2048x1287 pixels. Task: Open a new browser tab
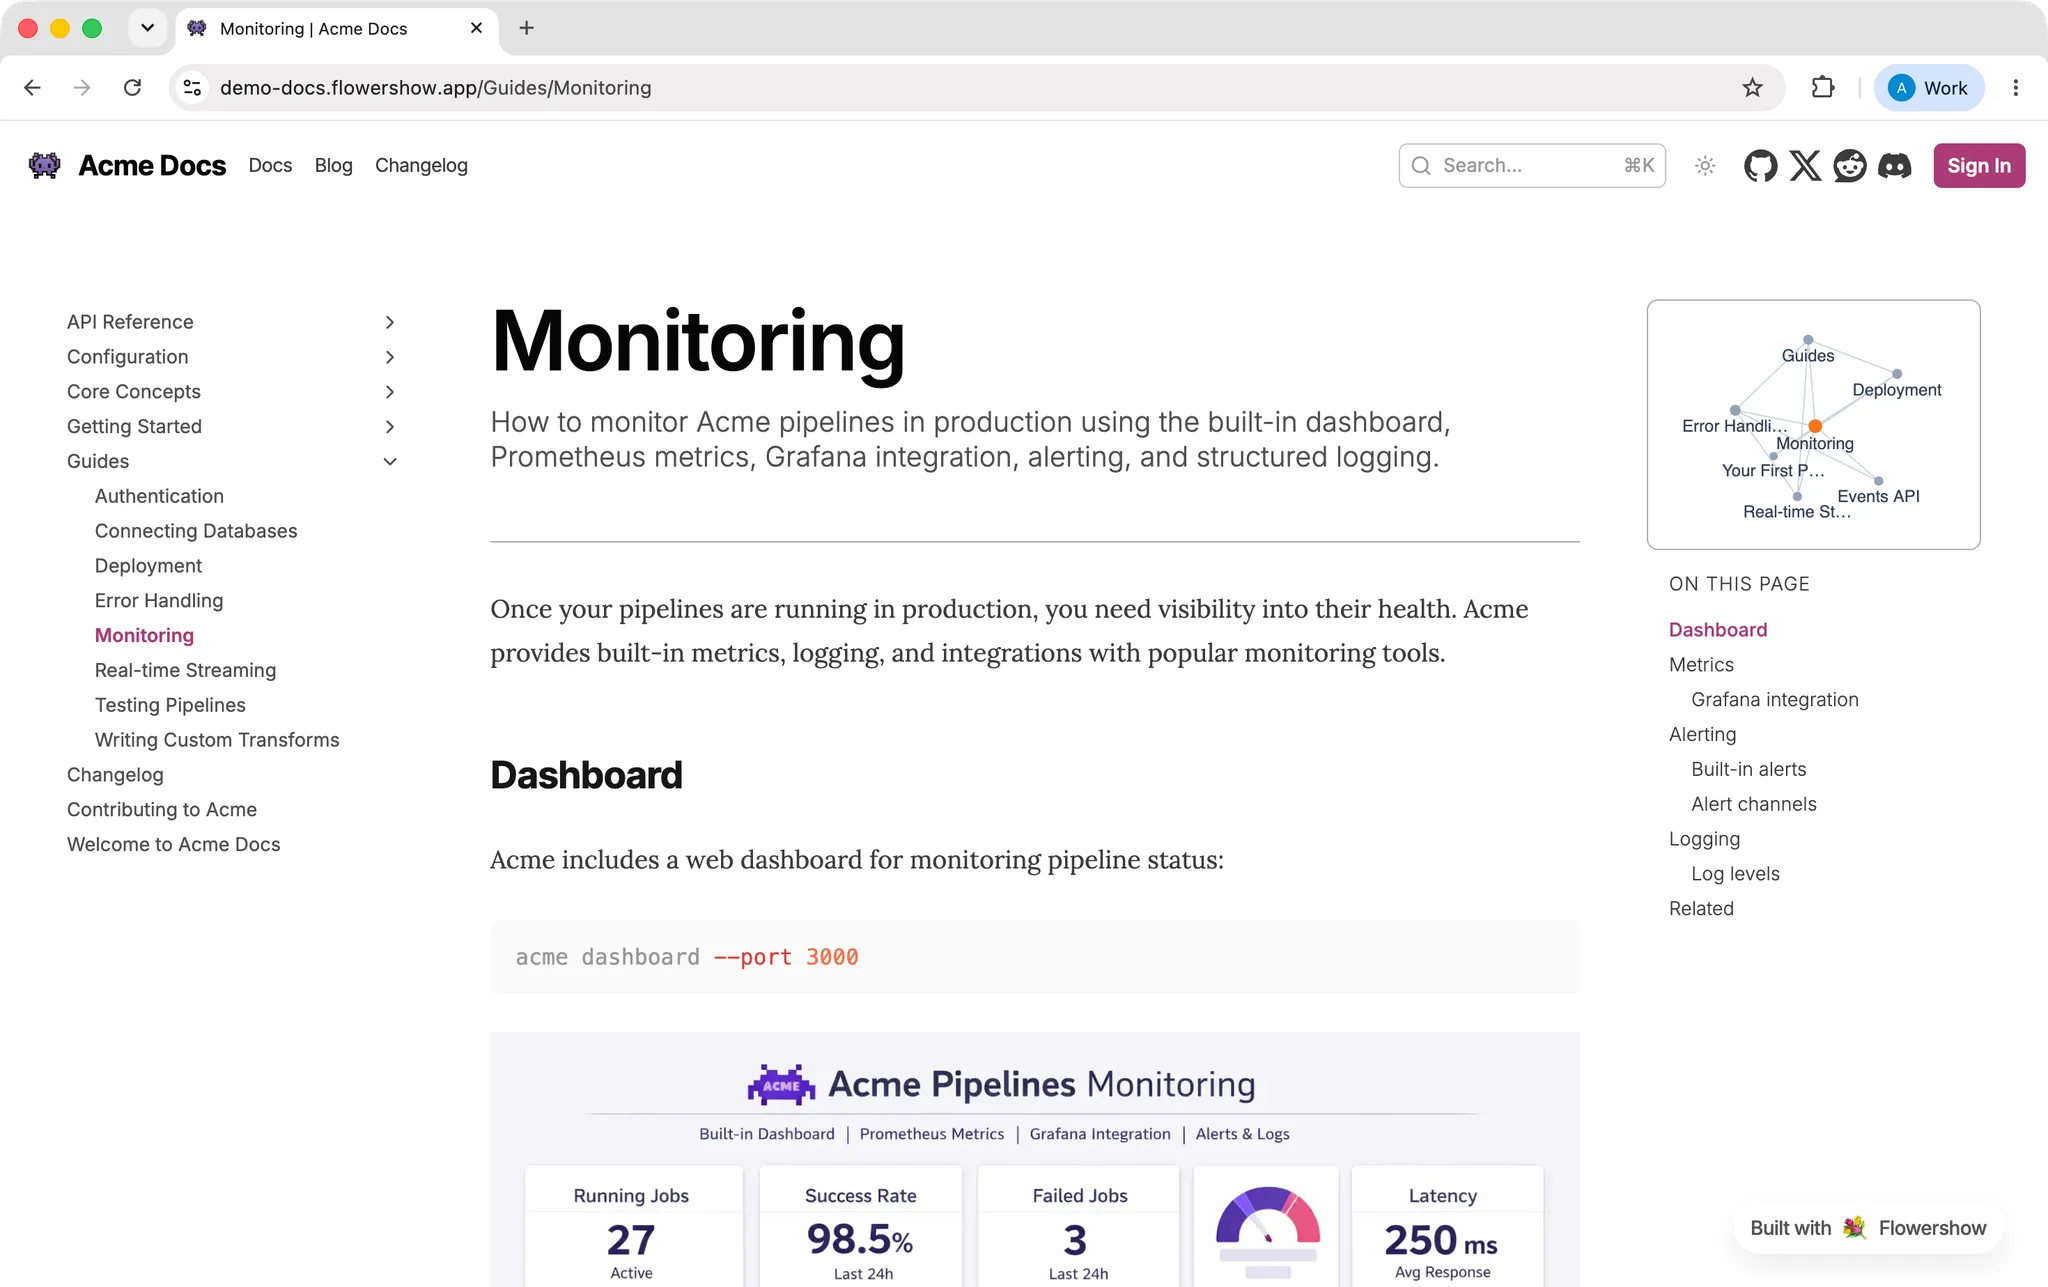click(x=527, y=28)
